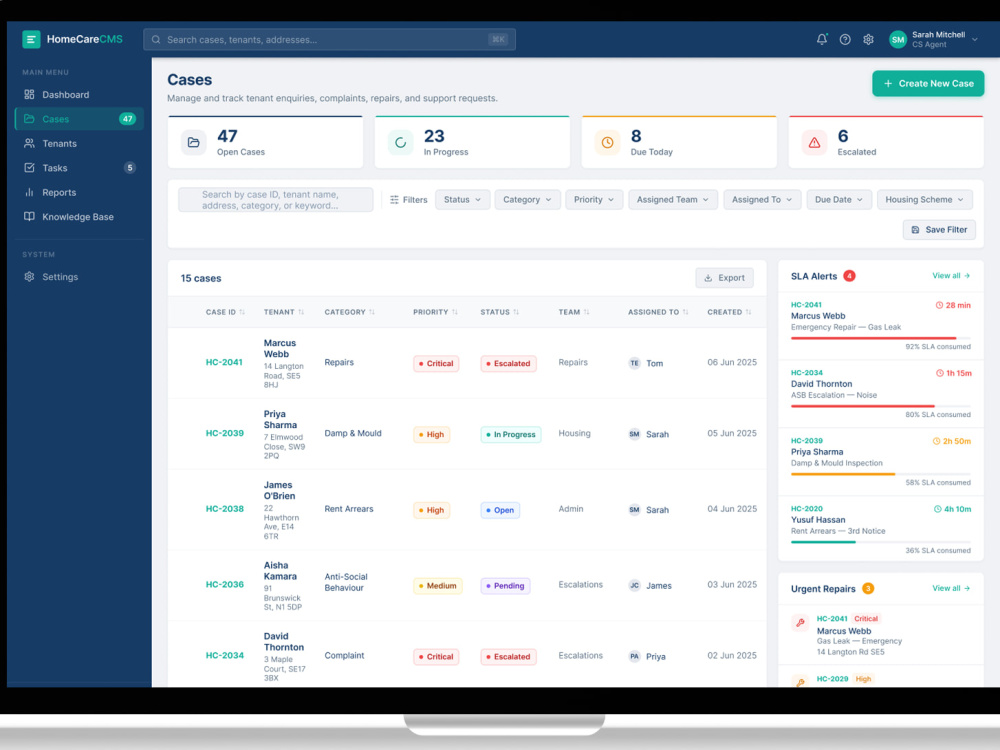Open the Assigned Team filter dropdown
This screenshot has width=1000, height=750.
[673, 200]
